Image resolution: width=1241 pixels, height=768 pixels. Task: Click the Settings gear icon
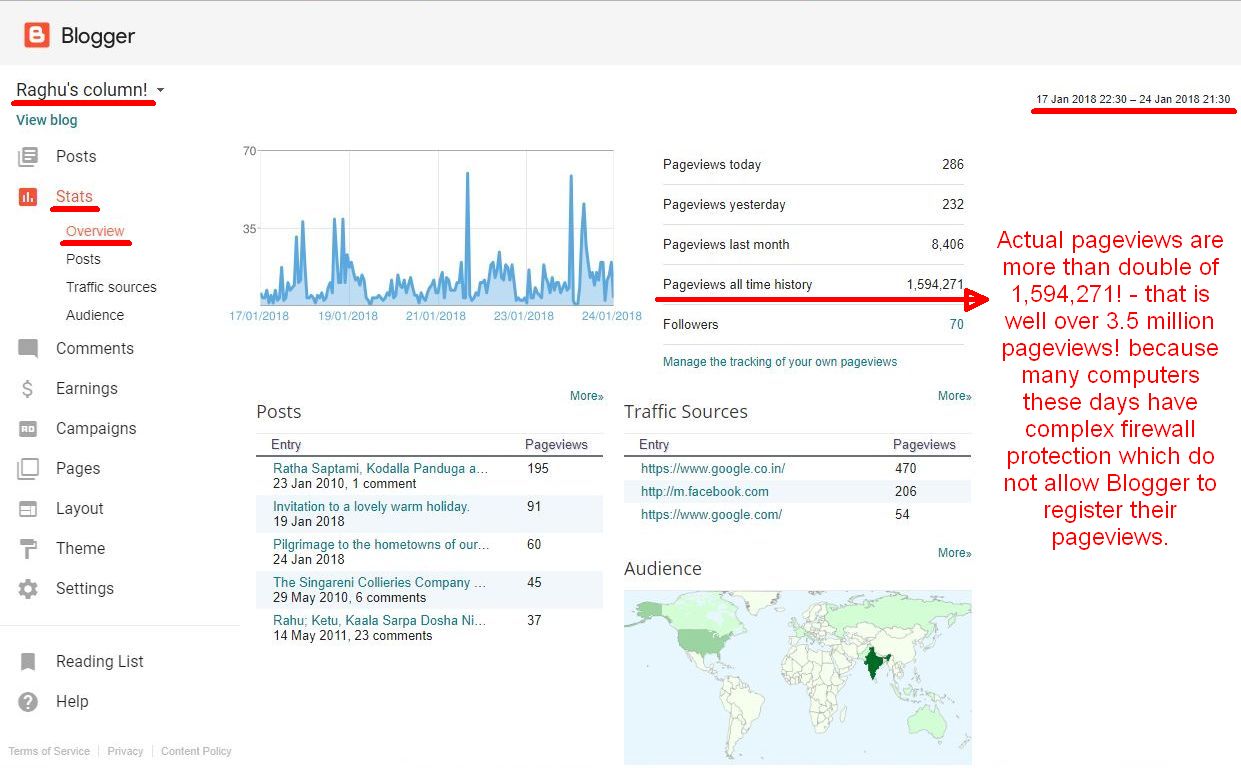(x=28, y=589)
